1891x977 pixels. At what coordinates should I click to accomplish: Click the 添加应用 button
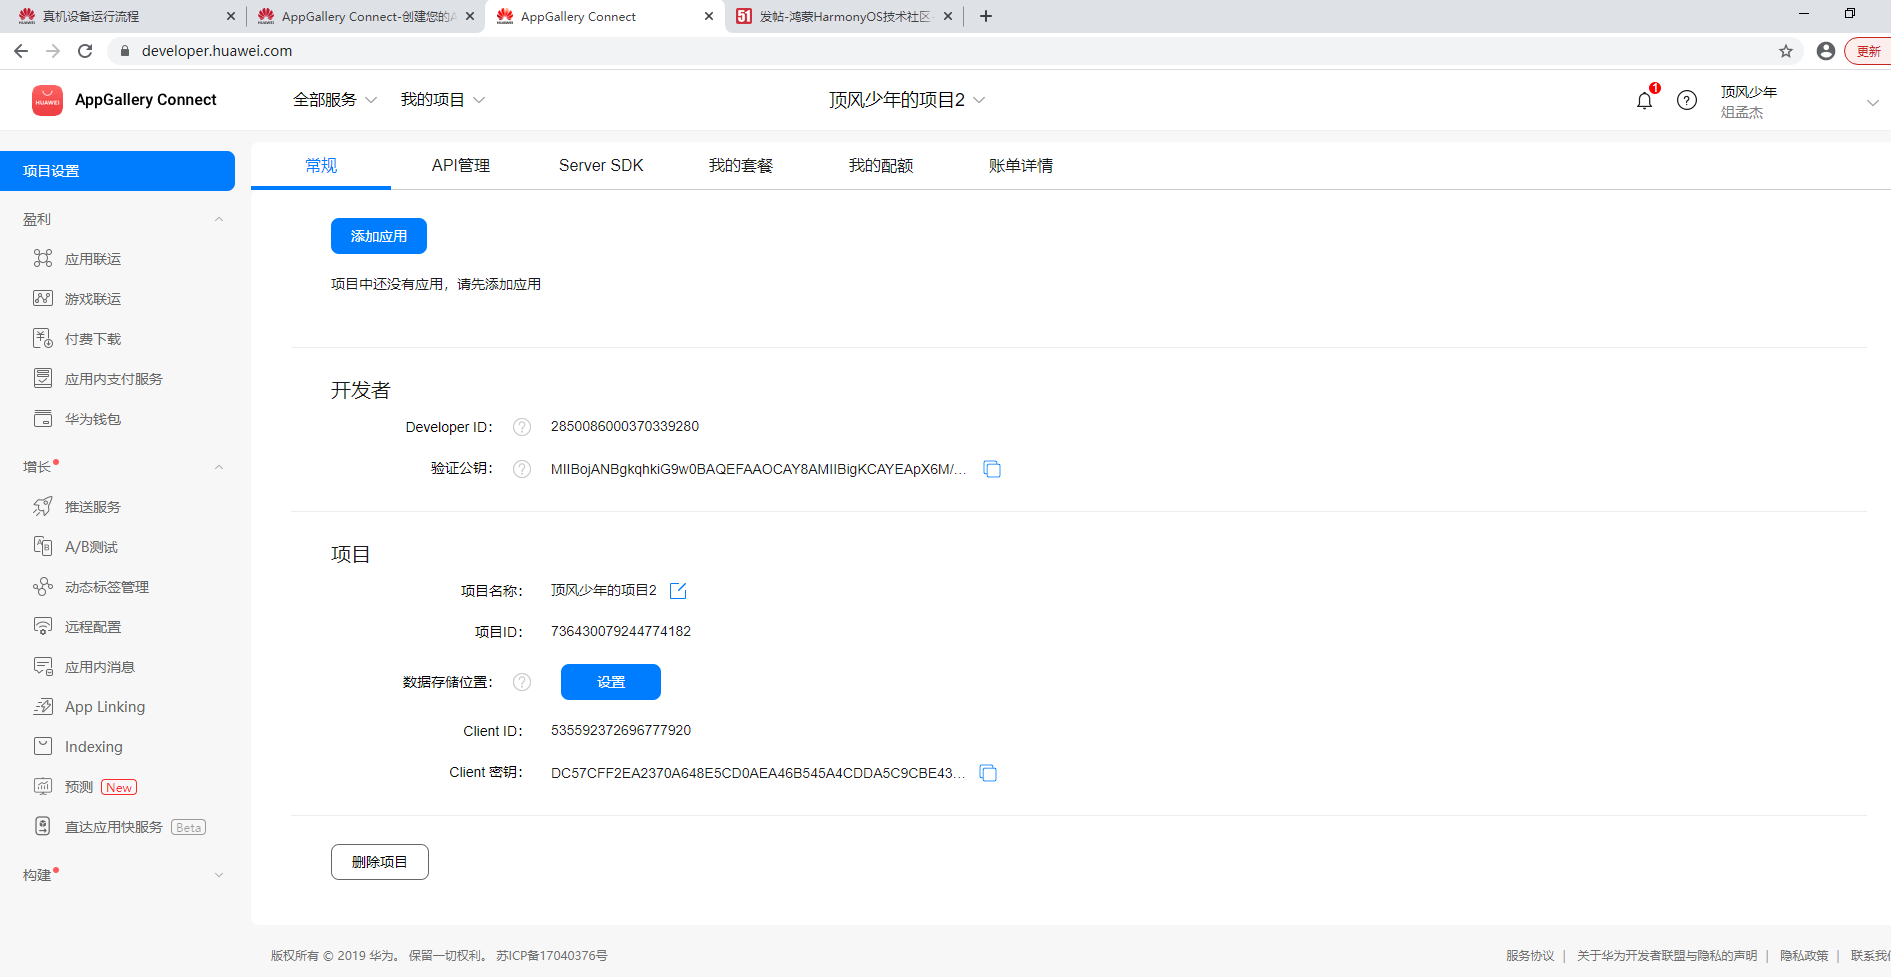point(379,236)
